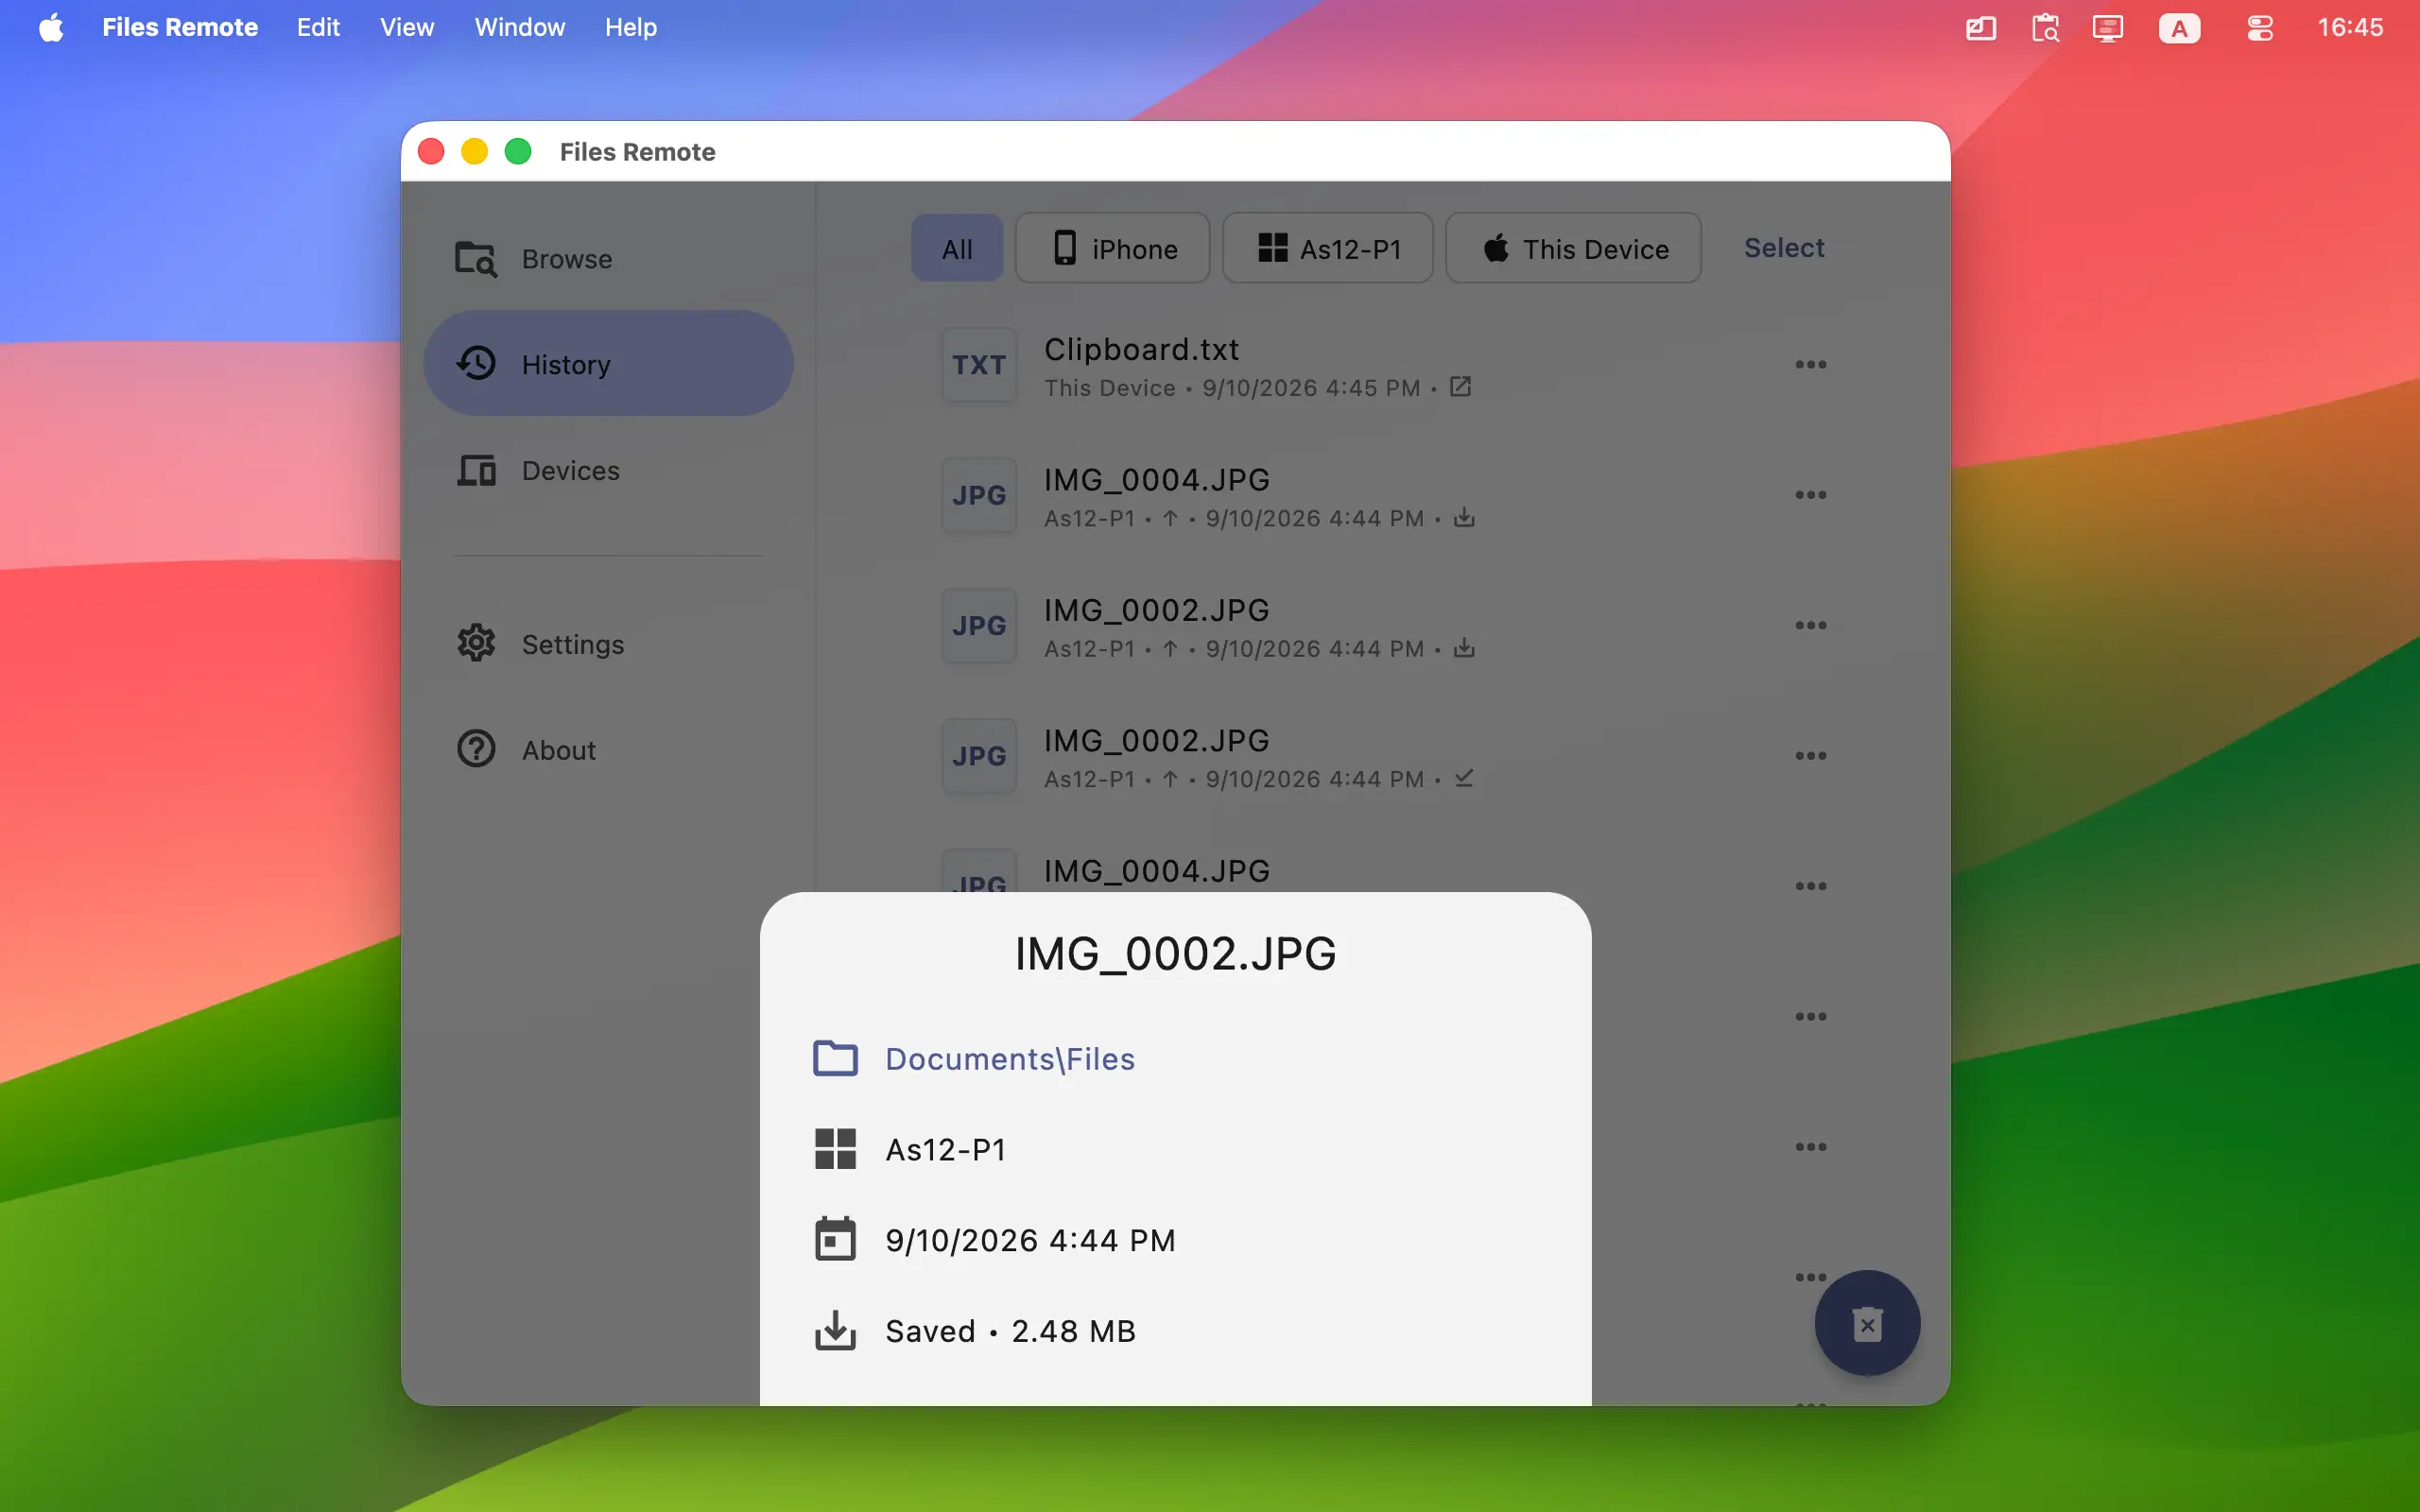Select the All filter chip
Viewport: 2420px width, 1512px height.
click(x=956, y=248)
